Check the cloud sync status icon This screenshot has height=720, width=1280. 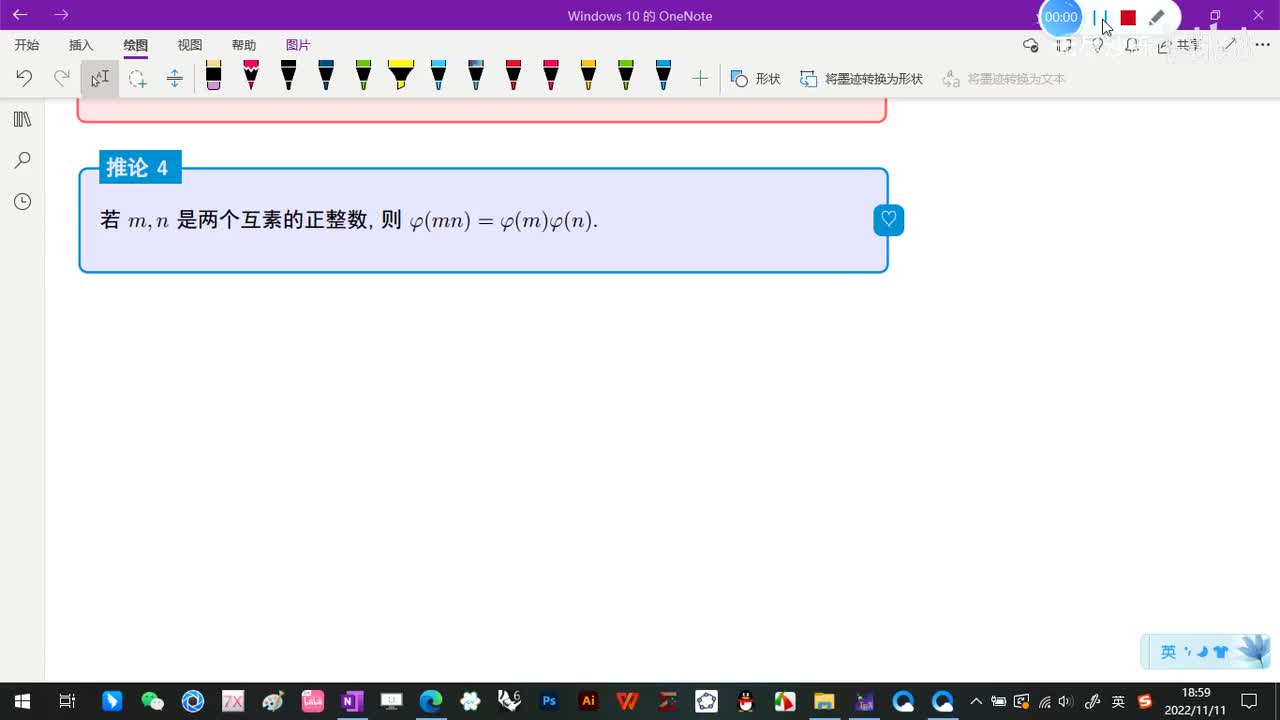click(x=1031, y=45)
